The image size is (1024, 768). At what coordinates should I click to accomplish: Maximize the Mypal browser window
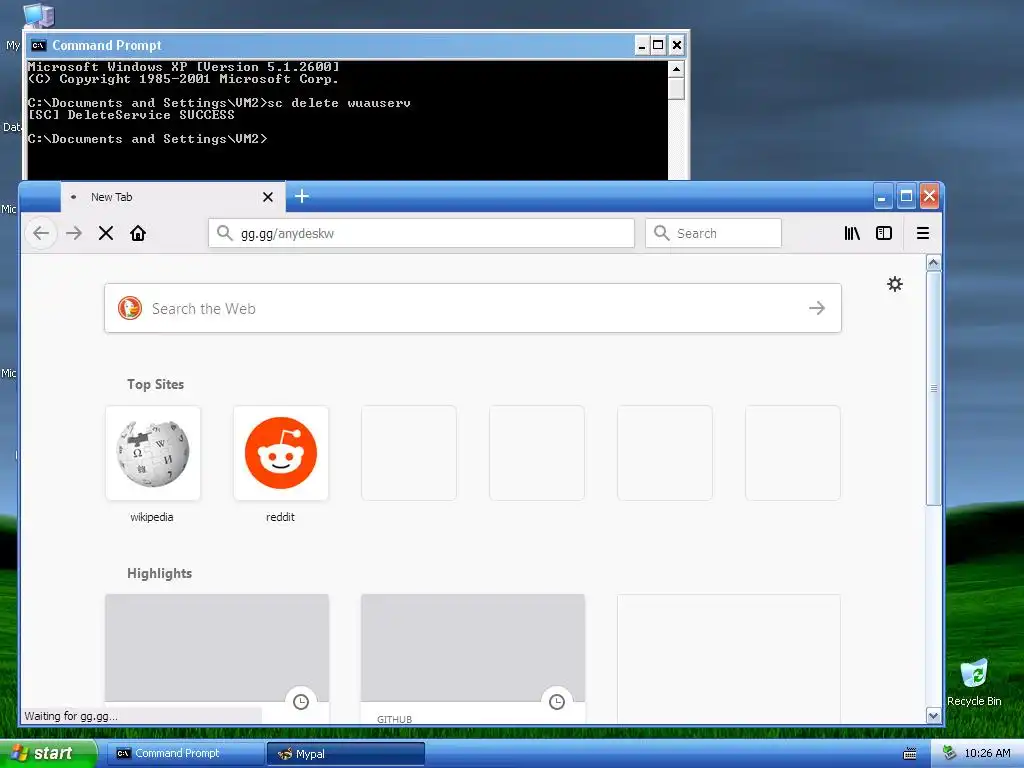tap(906, 196)
